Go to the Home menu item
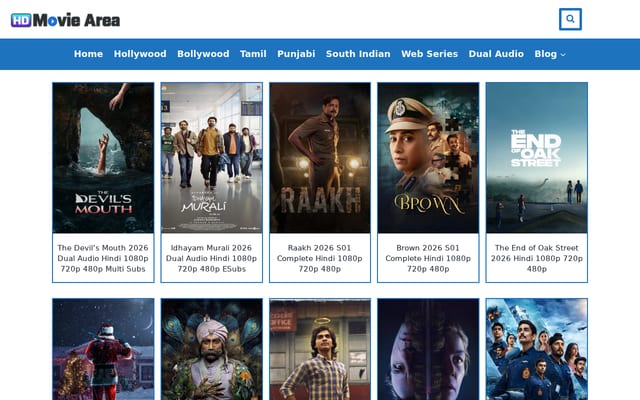640x400 pixels. [88, 54]
